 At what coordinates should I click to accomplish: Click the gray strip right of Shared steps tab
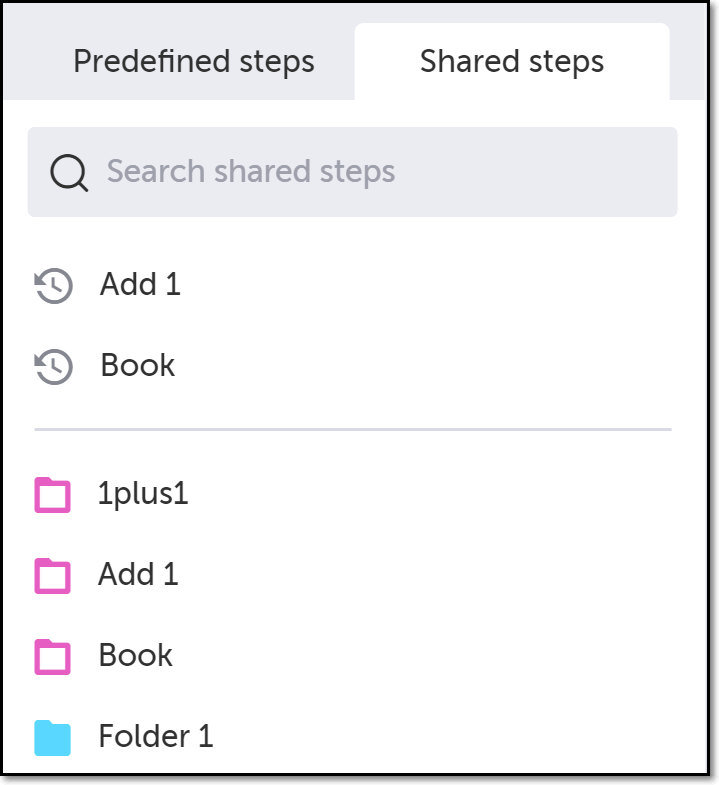coord(692,62)
